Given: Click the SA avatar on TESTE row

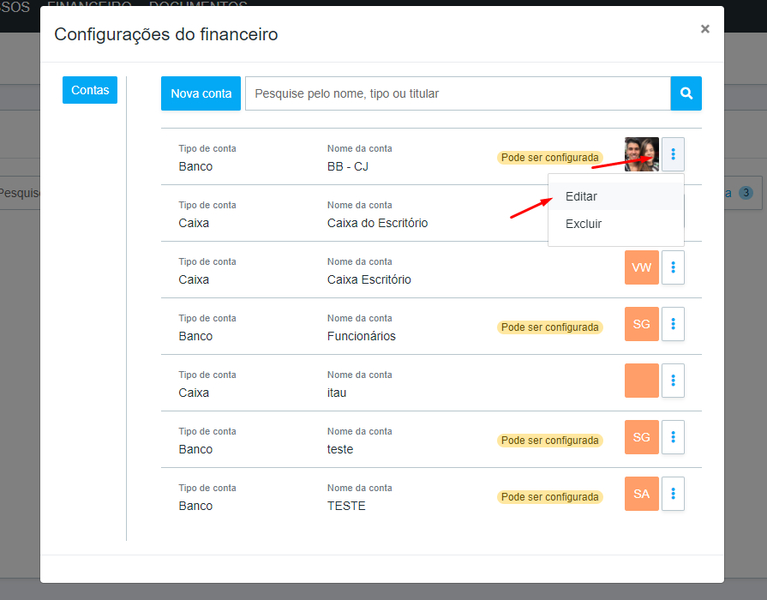Looking at the screenshot, I should [x=641, y=494].
